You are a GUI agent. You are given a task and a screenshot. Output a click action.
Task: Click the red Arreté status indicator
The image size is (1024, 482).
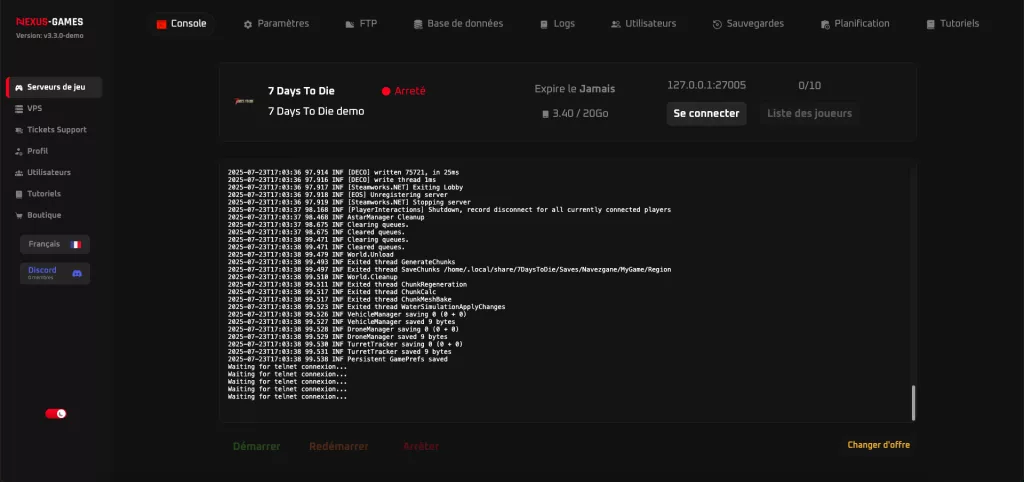(x=404, y=91)
